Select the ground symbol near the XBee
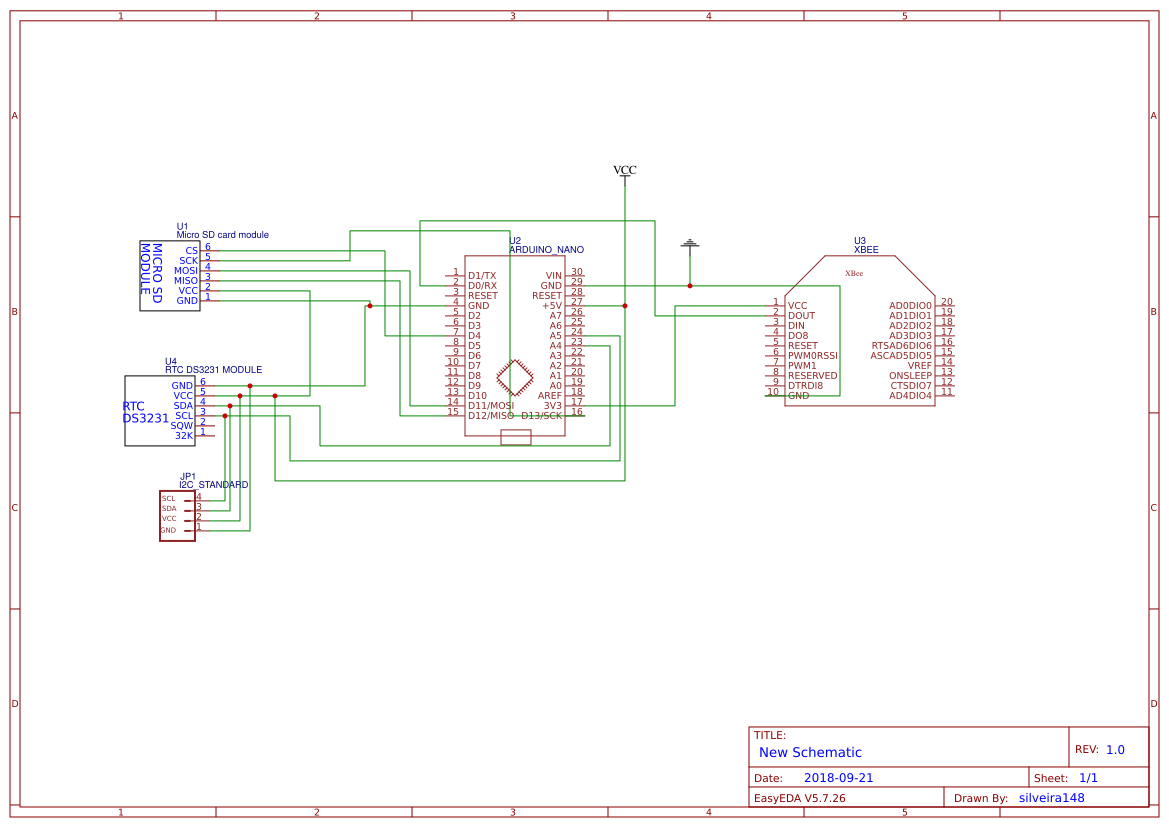Image resolution: width=1169 pixels, height=827 pixels. (690, 243)
